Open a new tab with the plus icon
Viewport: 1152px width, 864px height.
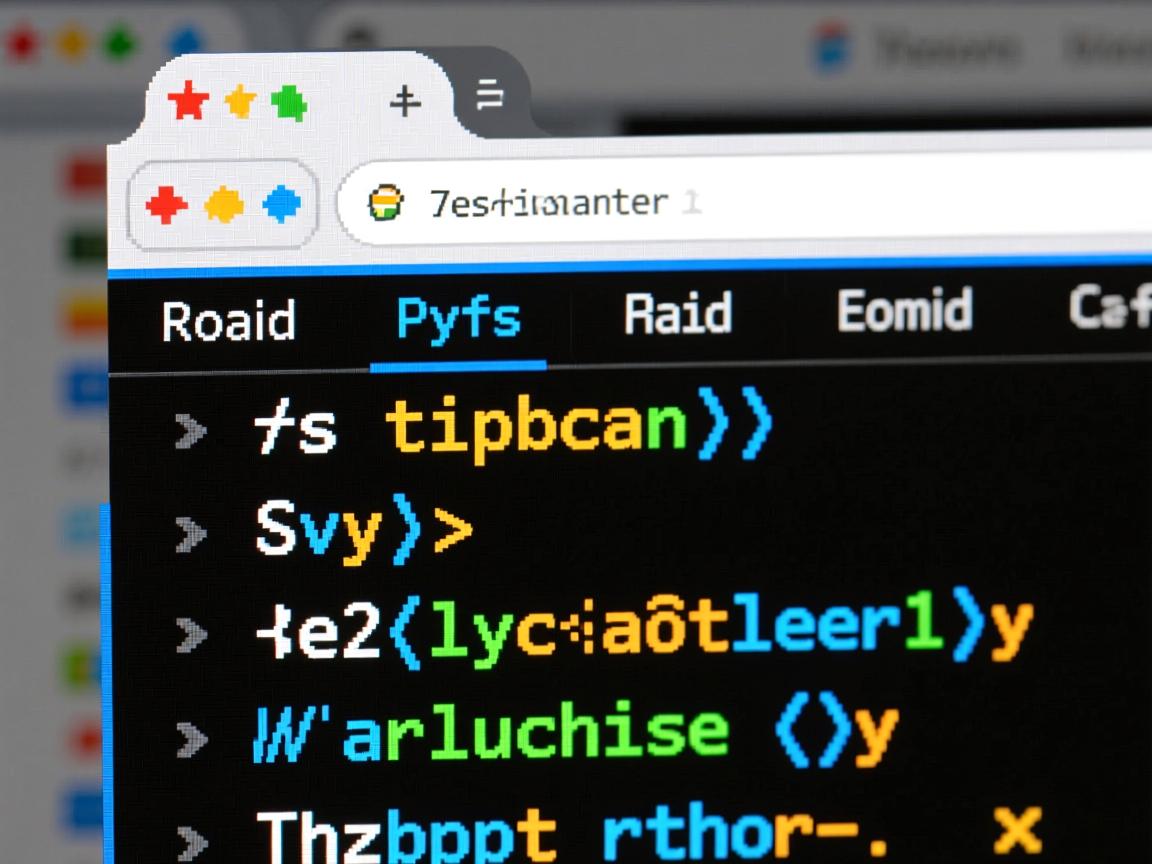point(404,101)
